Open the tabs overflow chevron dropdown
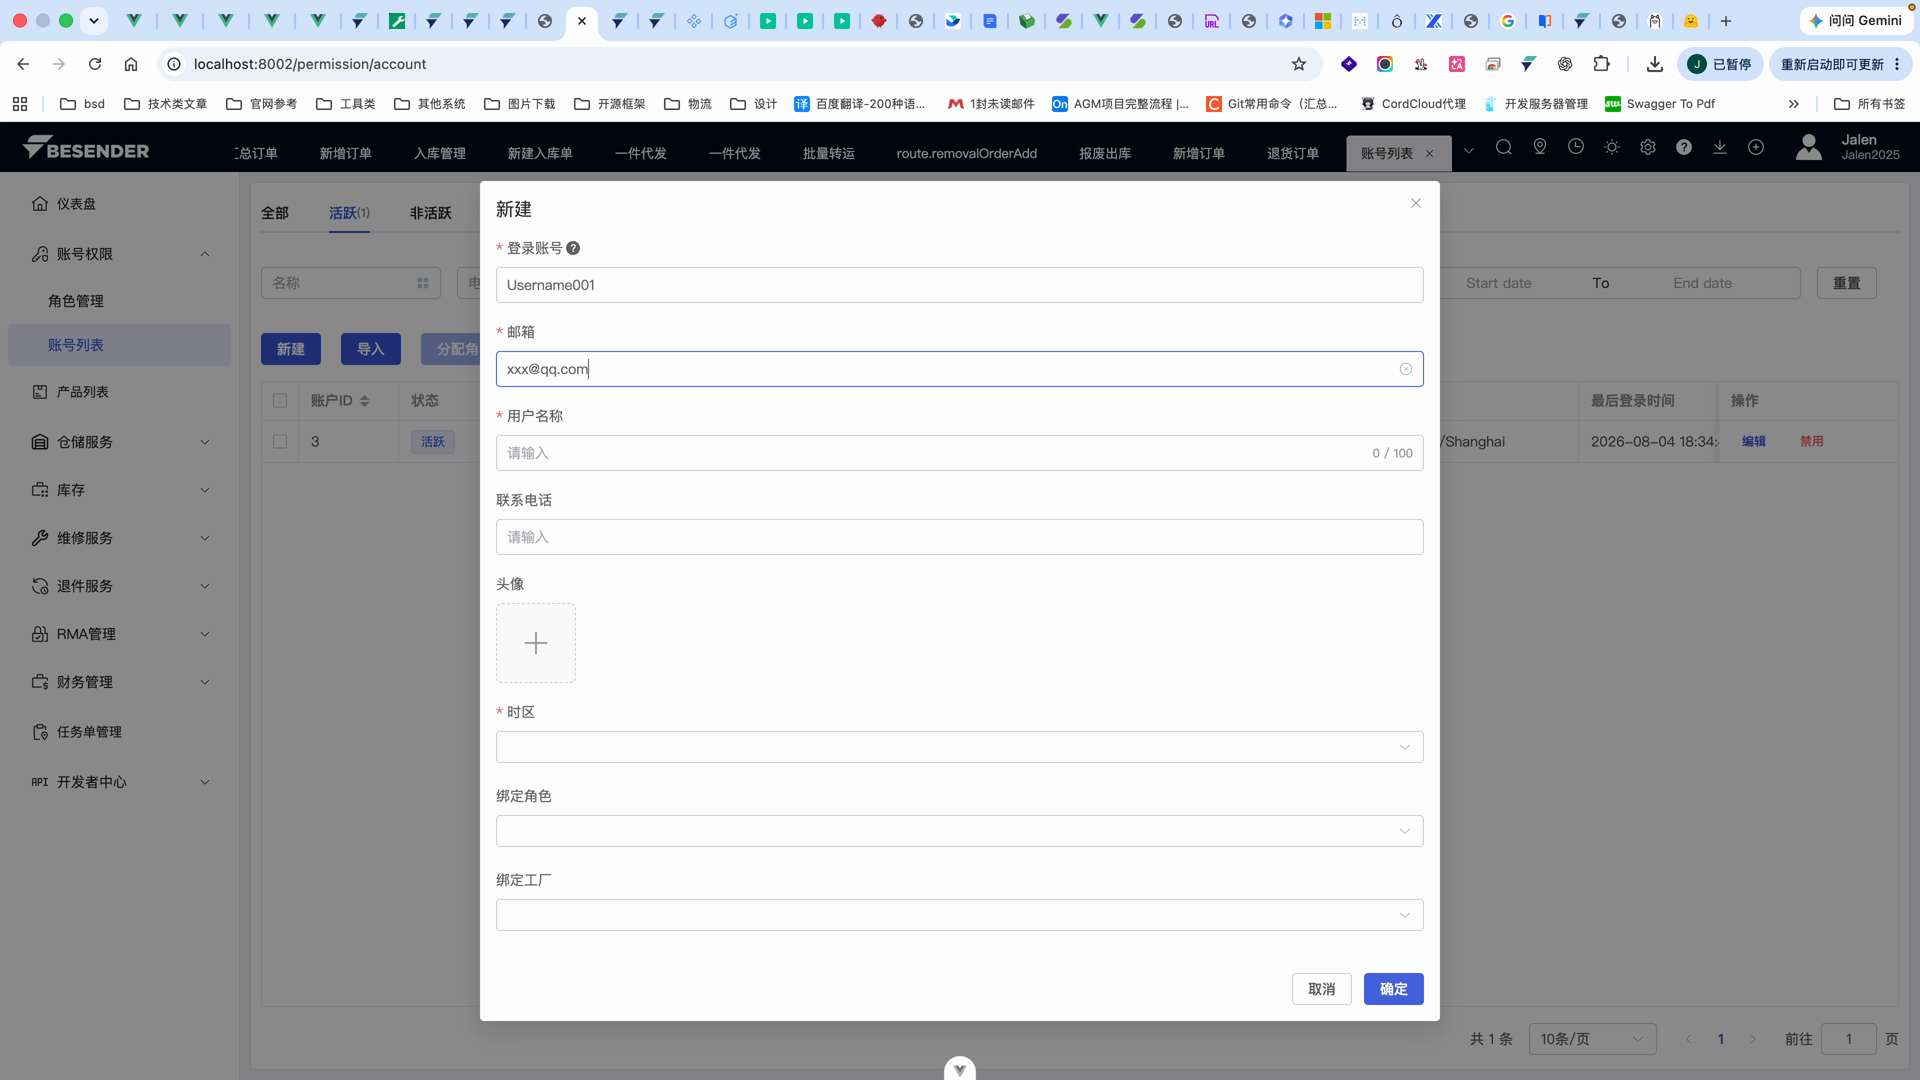 pos(1469,151)
